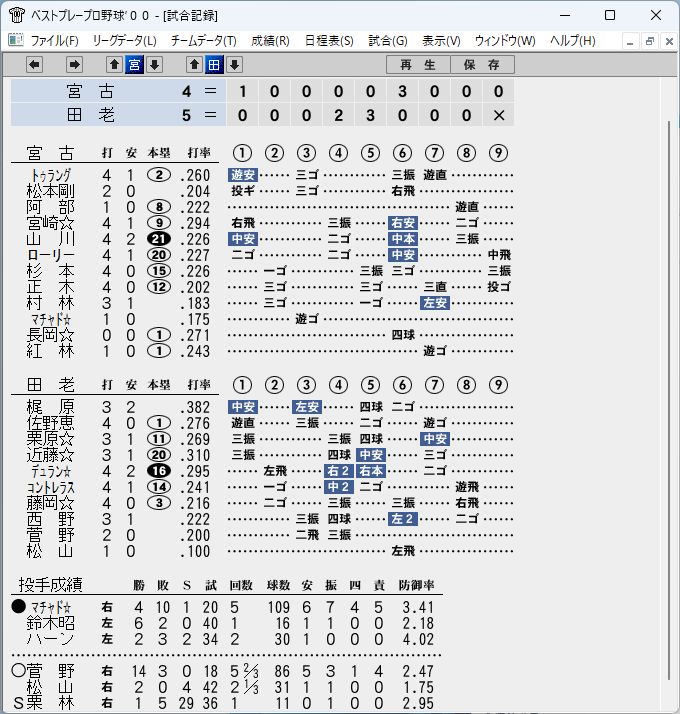Restore the inner 試合記録 child window
The height and width of the screenshot is (714, 680).
click(x=649, y=41)
